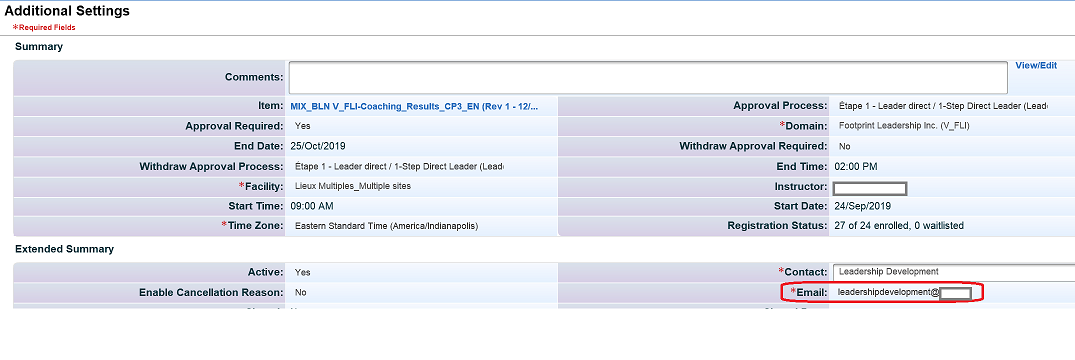Click the Start Time 09:00 AM value

tap(312, 206)
